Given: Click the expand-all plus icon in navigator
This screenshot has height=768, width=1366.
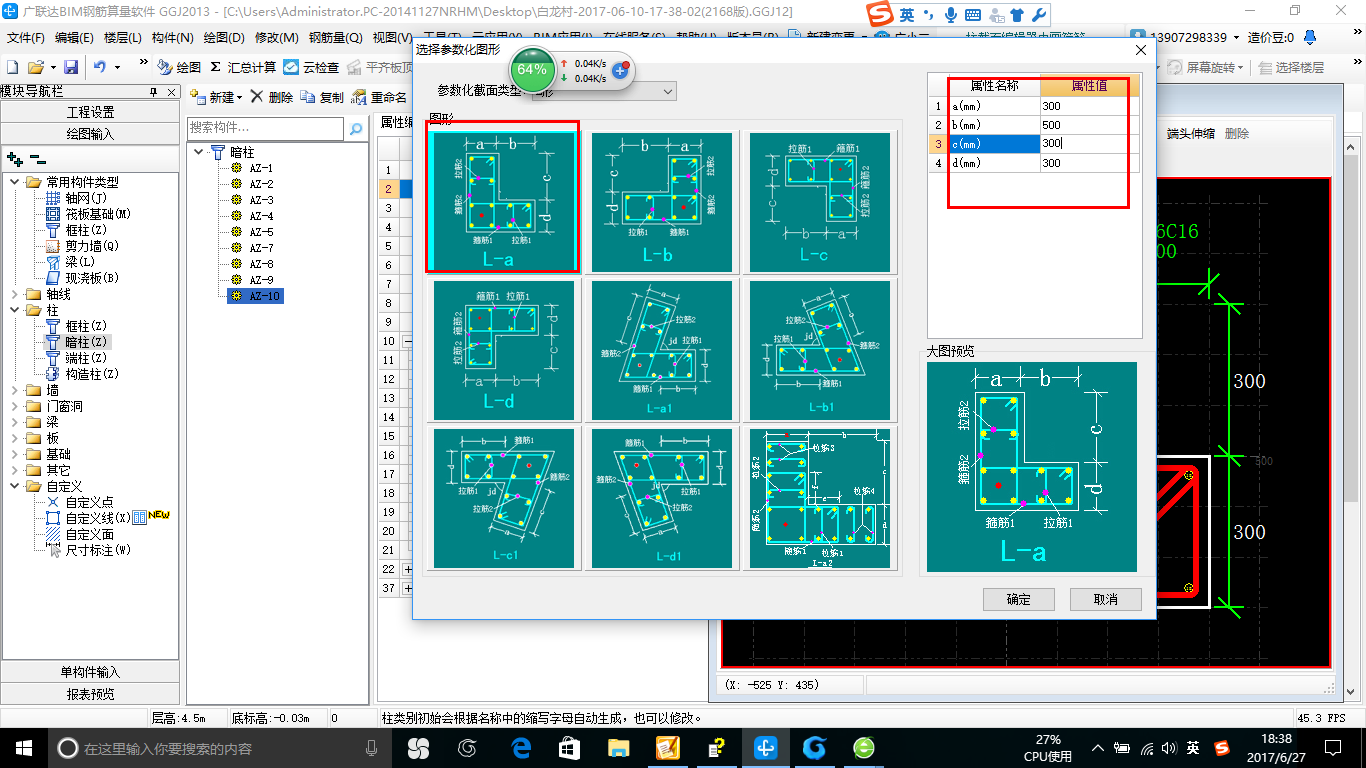Looking at the screenshot, I should click(14, 158).
